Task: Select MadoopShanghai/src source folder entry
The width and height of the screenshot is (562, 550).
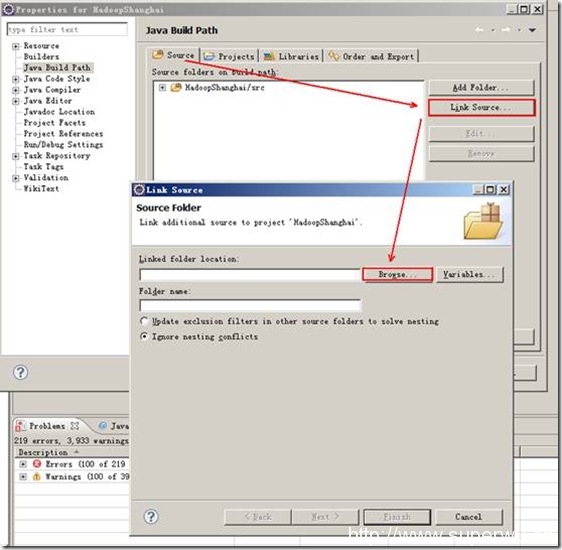Action: tap(224, 87)
